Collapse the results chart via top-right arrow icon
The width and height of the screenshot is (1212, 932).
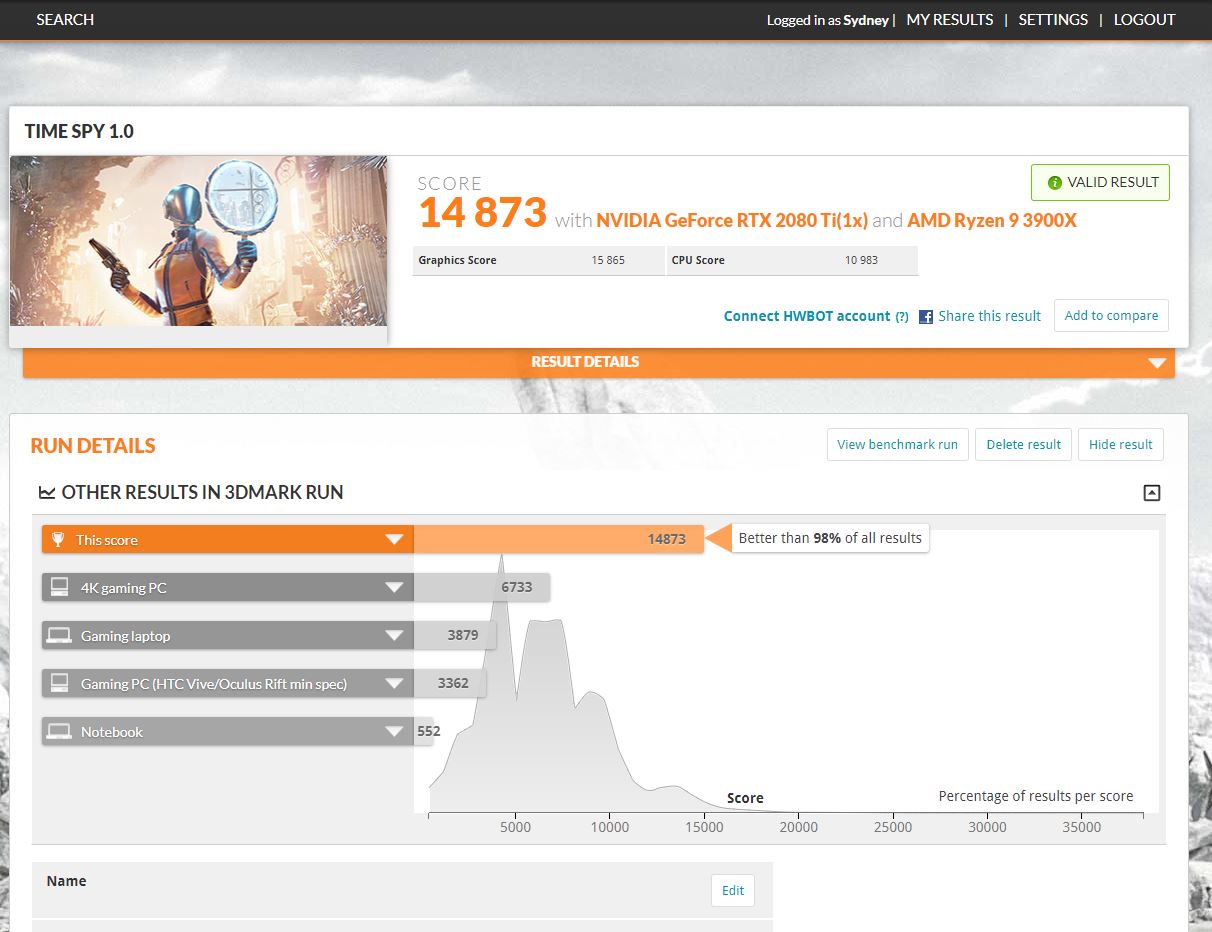1151,492
